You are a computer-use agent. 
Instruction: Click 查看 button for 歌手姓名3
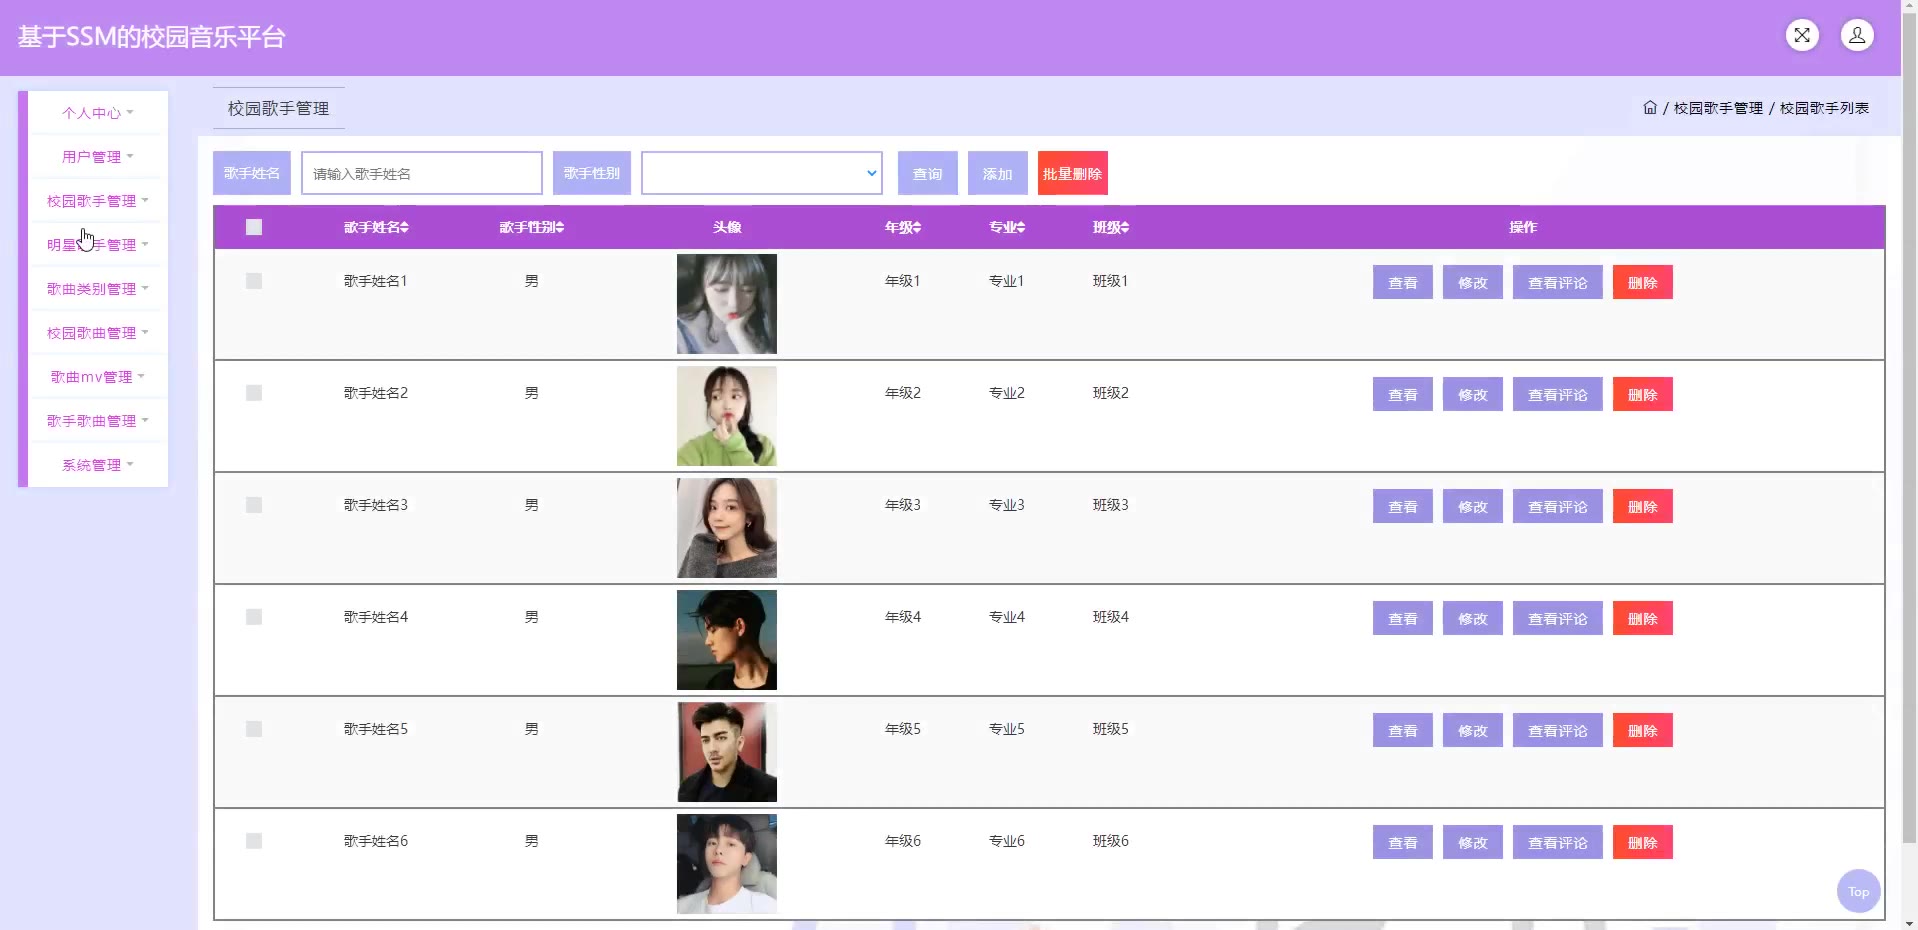[x=1403, y=506]
